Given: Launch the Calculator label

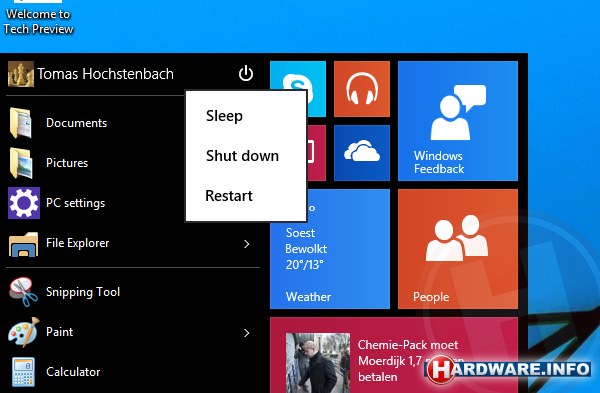Looking at the screenshot, I should coord(73,372).
